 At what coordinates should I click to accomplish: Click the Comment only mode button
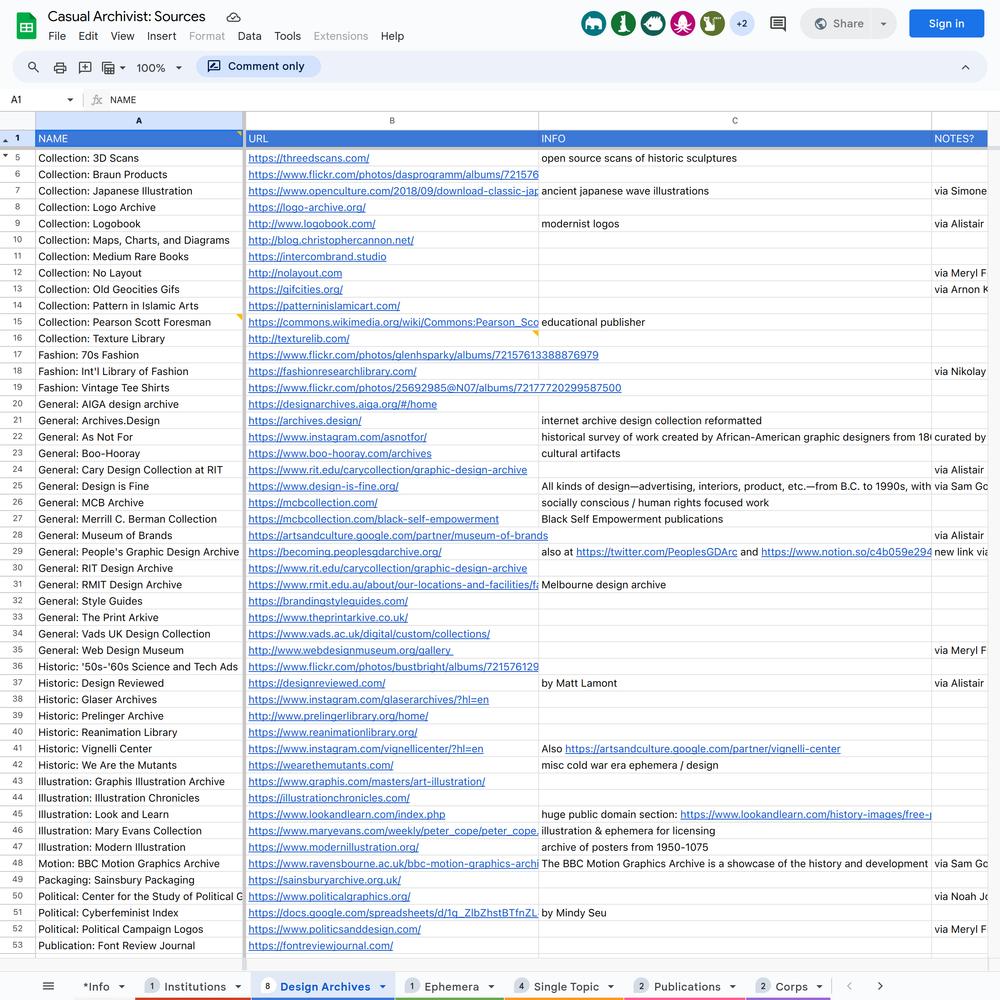click(256, 66)
